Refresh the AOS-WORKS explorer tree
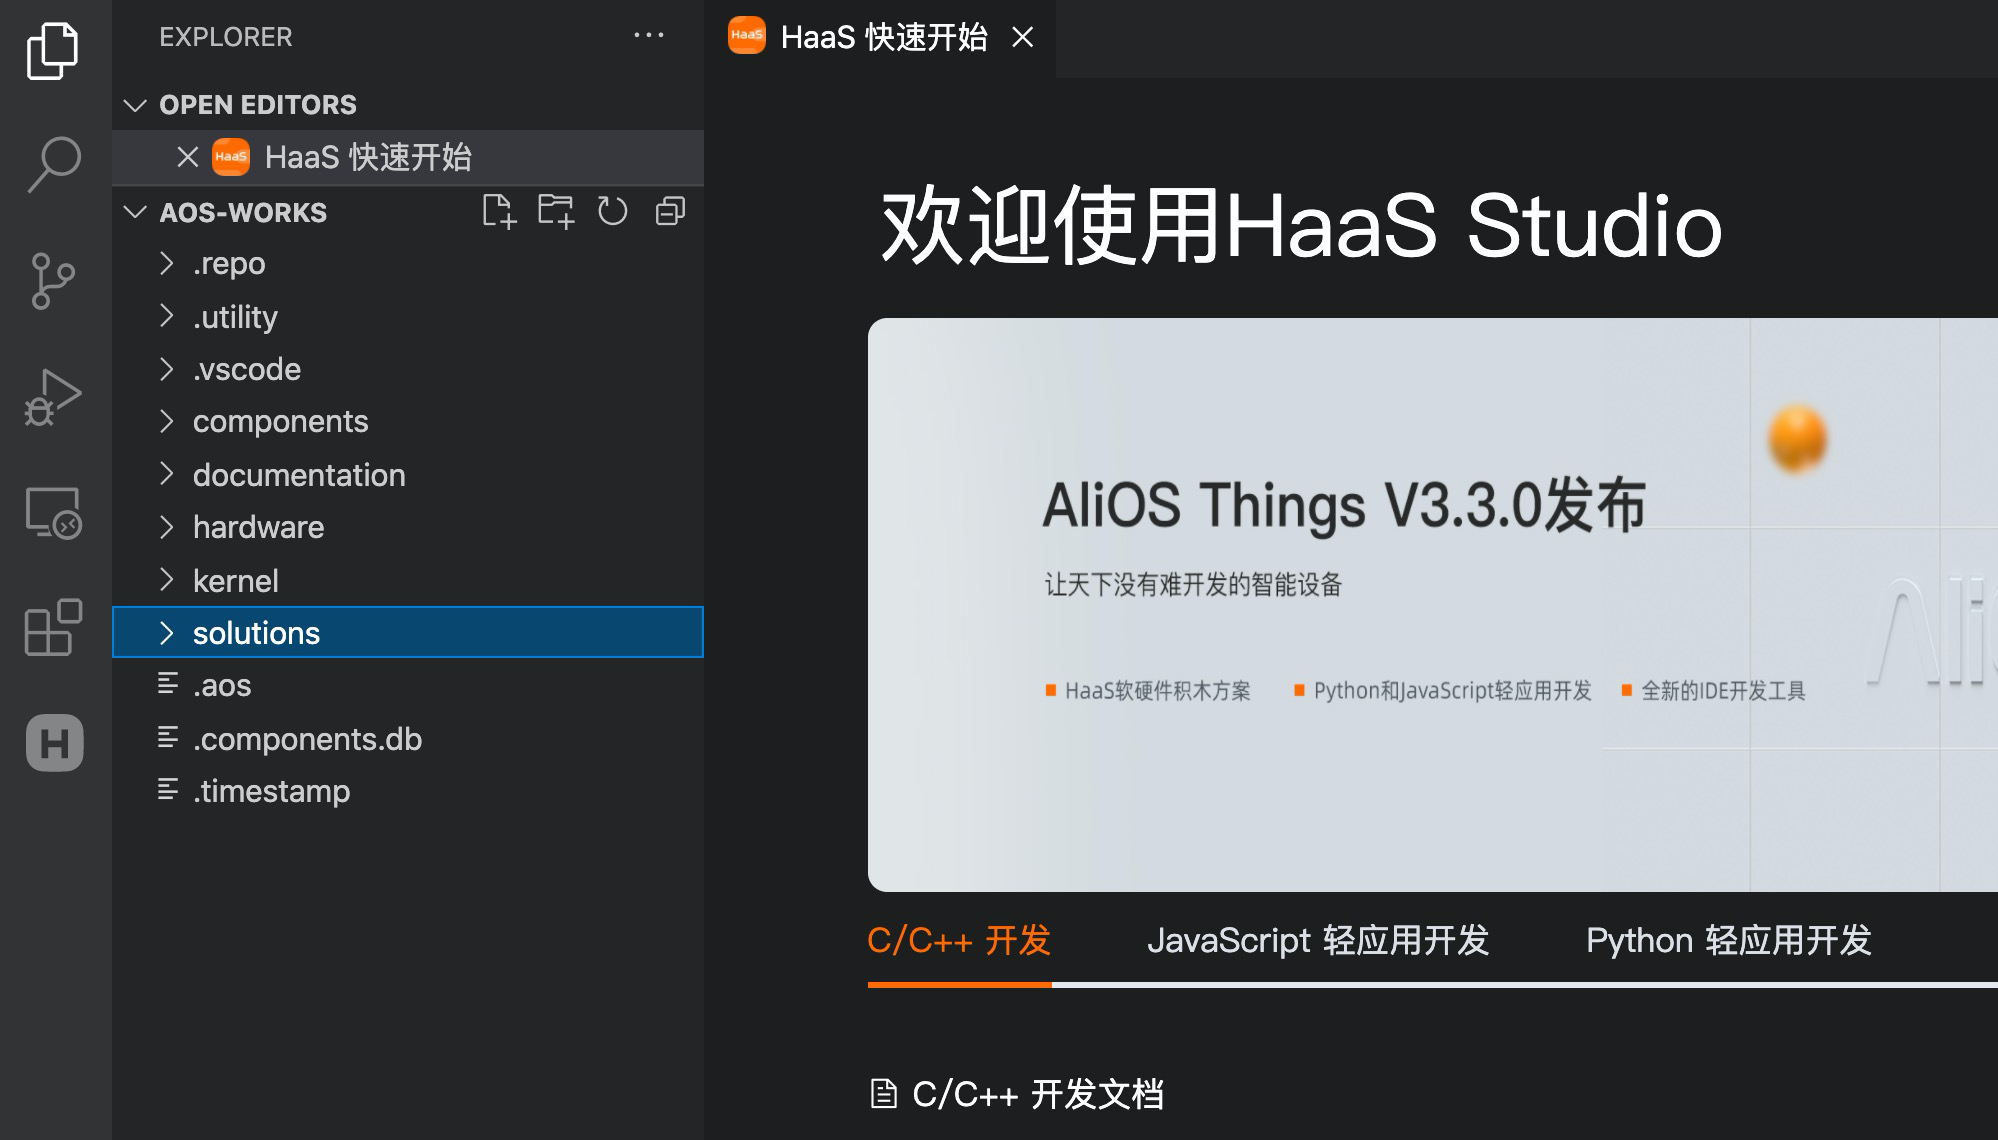Image resolution: width=1998 pixels, height=1140 pixels. coord(612,212)
